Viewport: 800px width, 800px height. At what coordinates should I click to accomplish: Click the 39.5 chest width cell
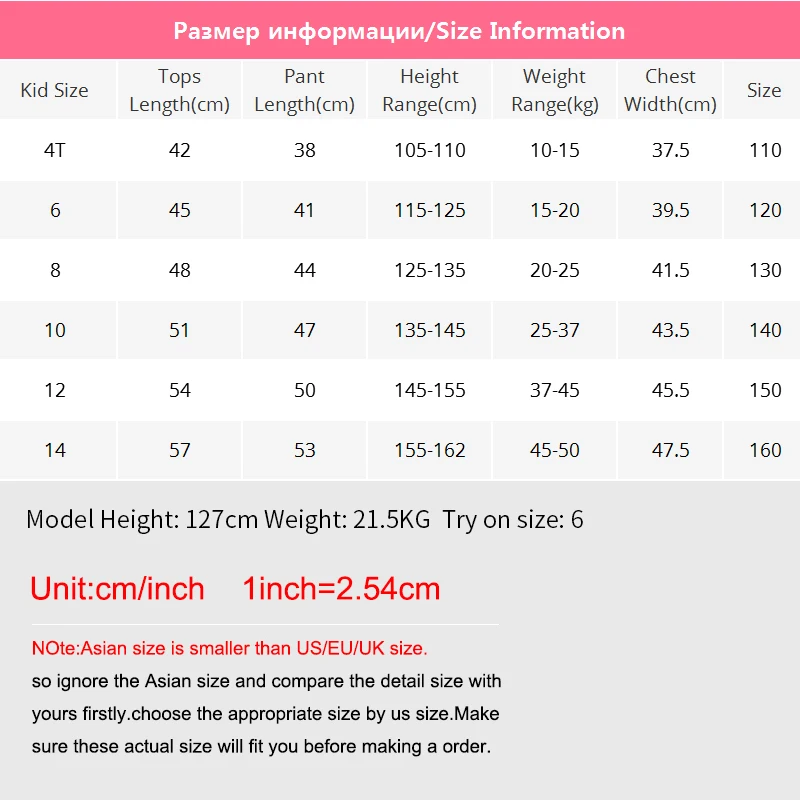coord(670,210)
